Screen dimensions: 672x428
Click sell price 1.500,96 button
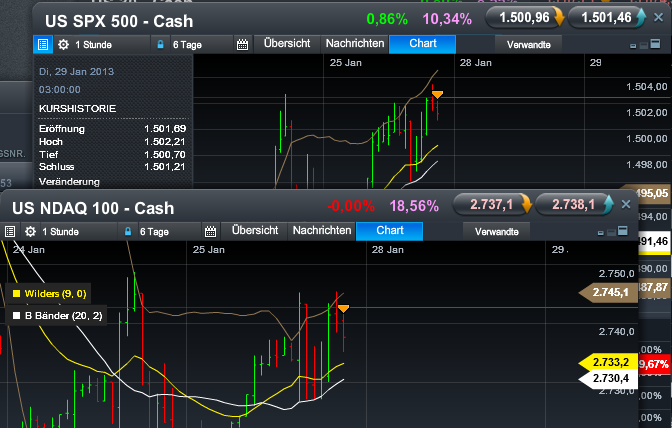point(525,18)
